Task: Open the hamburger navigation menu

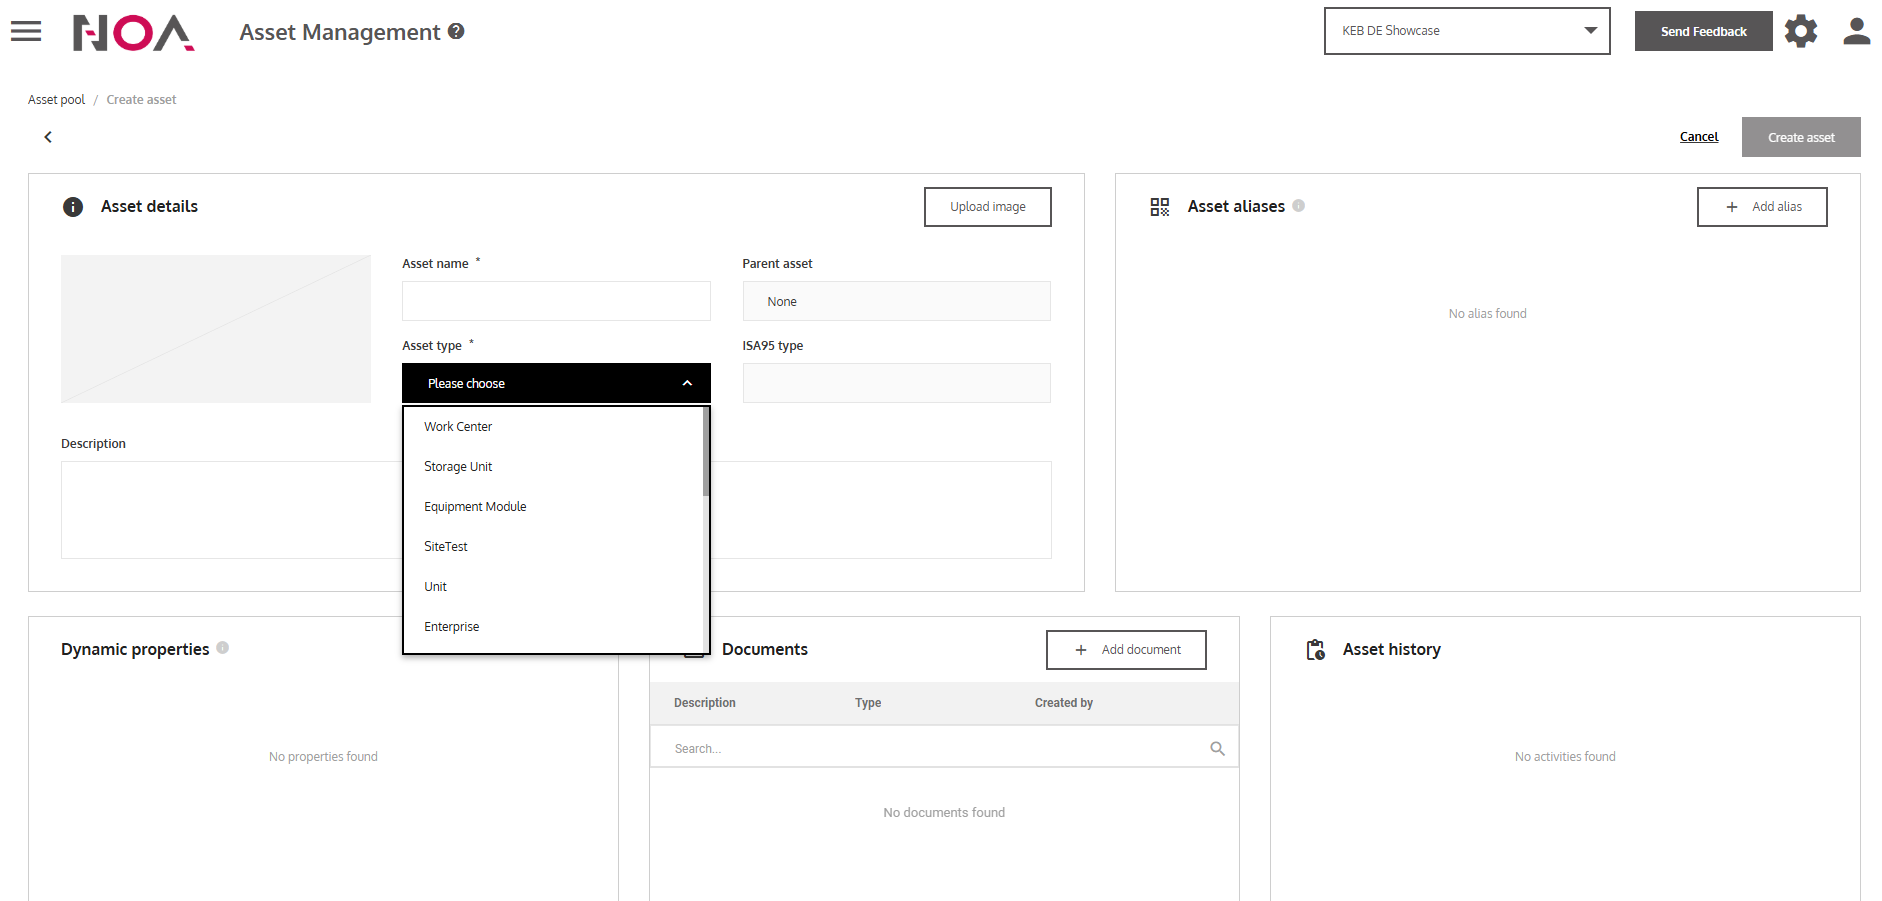Action: 26,31
